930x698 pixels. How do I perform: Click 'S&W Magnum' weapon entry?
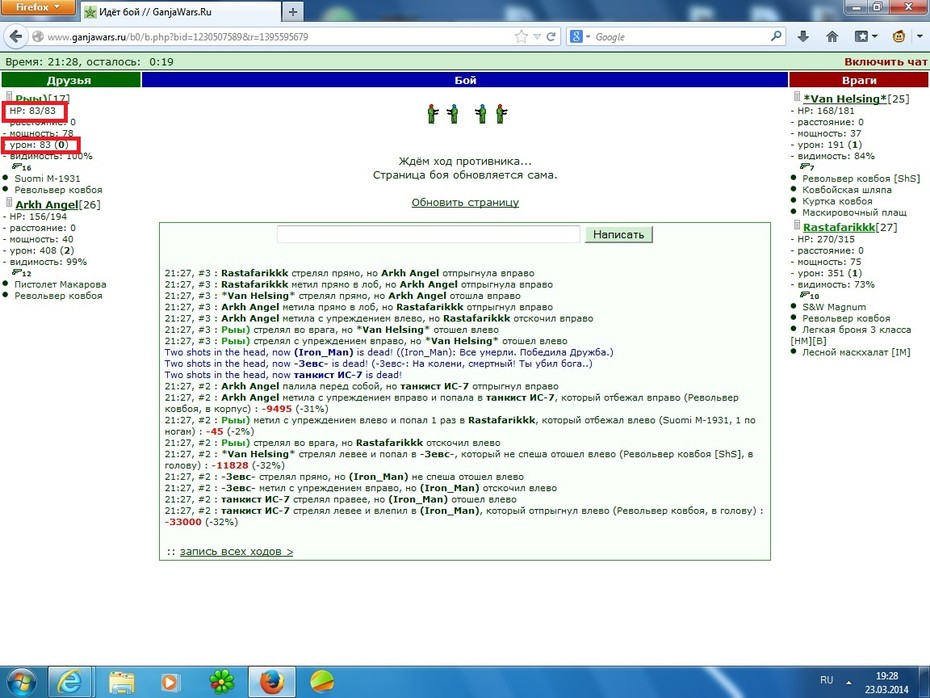tap(834, 307)
